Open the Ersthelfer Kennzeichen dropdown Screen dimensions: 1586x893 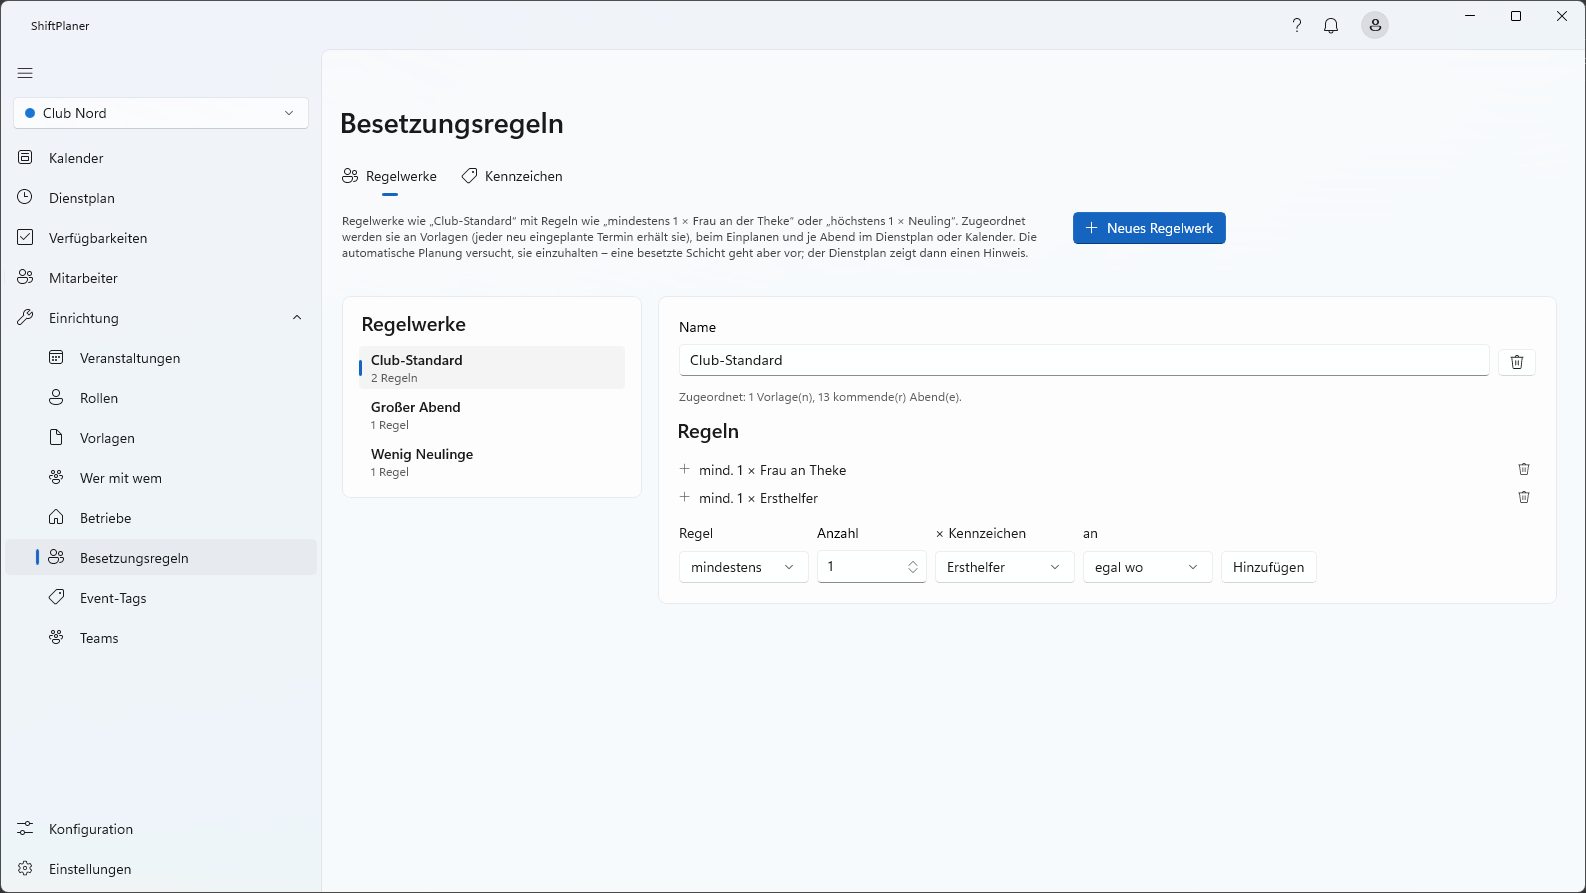[x=1004, y=567]
